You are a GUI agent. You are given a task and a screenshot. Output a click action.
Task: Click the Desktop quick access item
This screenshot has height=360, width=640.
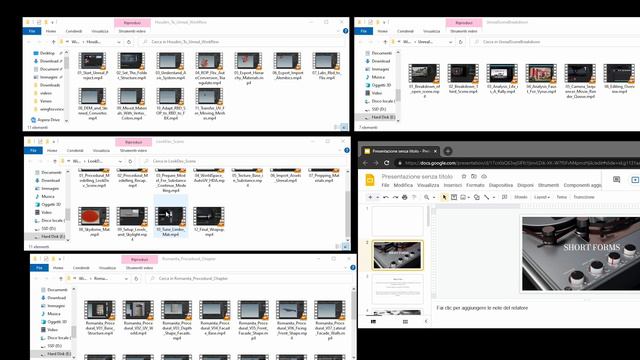pos(47,53)
